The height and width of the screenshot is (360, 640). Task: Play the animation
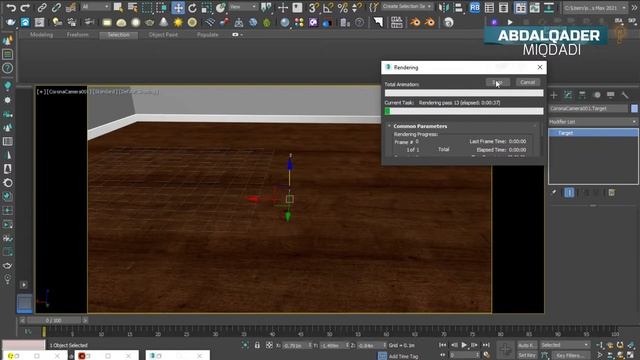pyautogui.click(x=464, y=345)
